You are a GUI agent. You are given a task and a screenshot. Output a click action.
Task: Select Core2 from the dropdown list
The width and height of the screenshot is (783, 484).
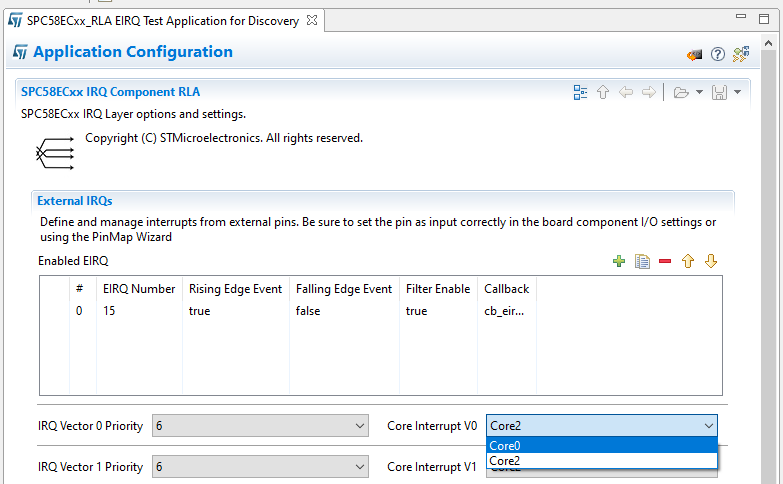coord(602,461)
